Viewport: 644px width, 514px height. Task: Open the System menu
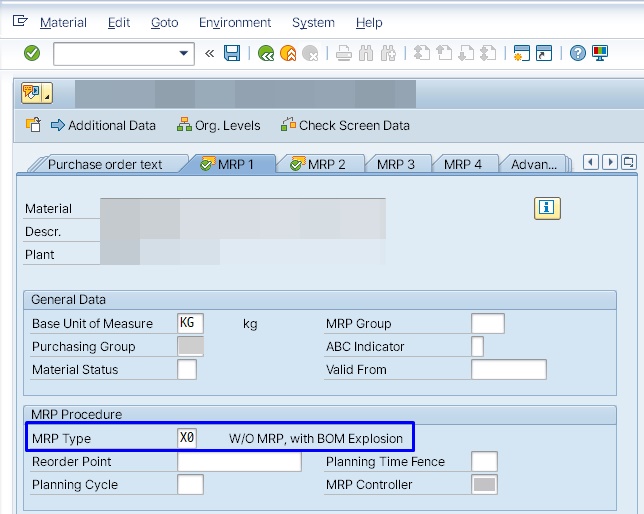tap(313, 23)
